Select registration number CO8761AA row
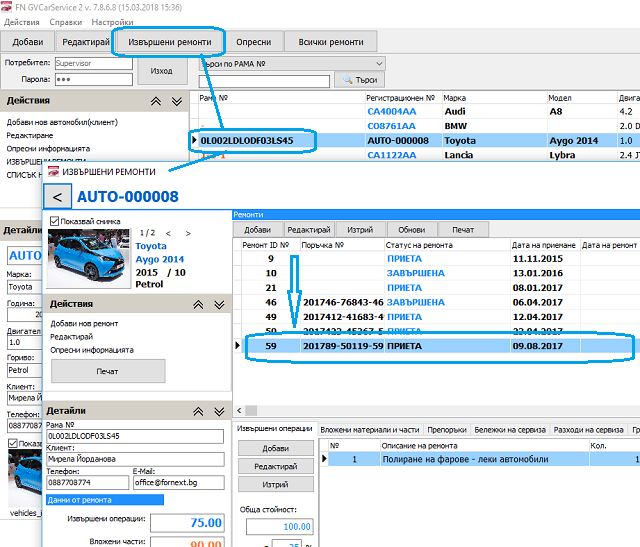 414,126
